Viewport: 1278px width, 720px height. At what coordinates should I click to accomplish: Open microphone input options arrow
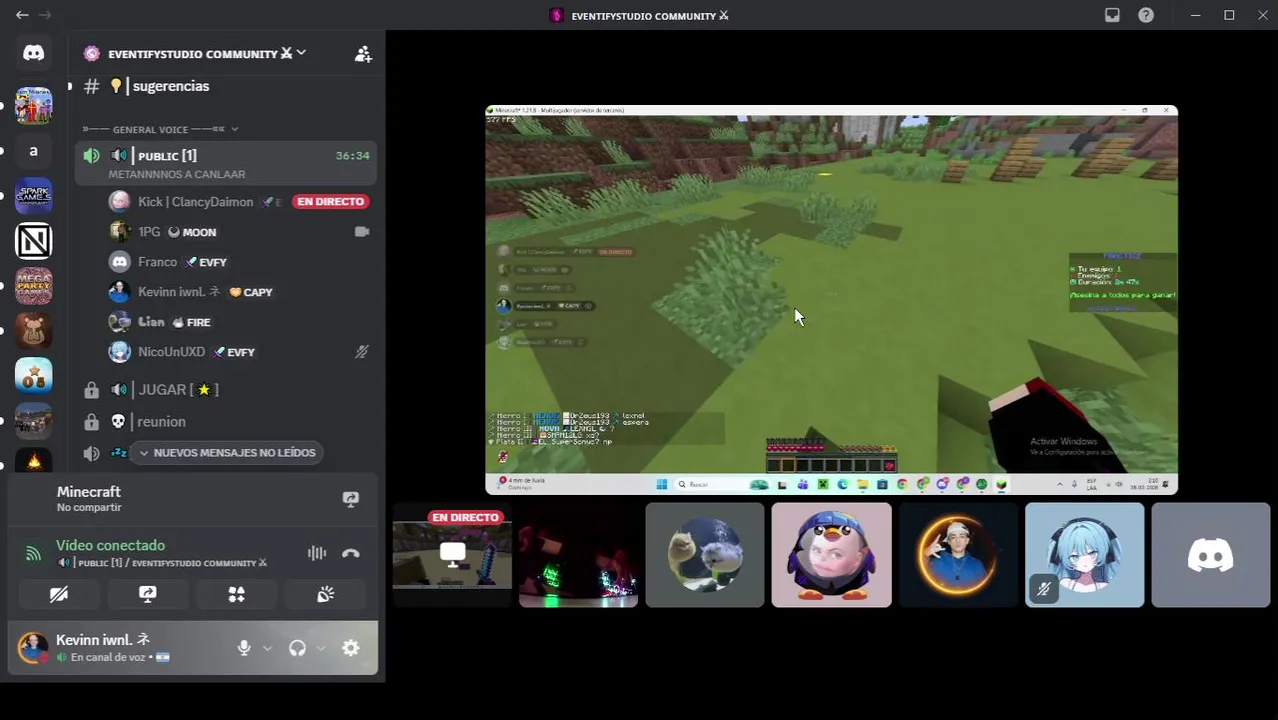tap(267, 648)
